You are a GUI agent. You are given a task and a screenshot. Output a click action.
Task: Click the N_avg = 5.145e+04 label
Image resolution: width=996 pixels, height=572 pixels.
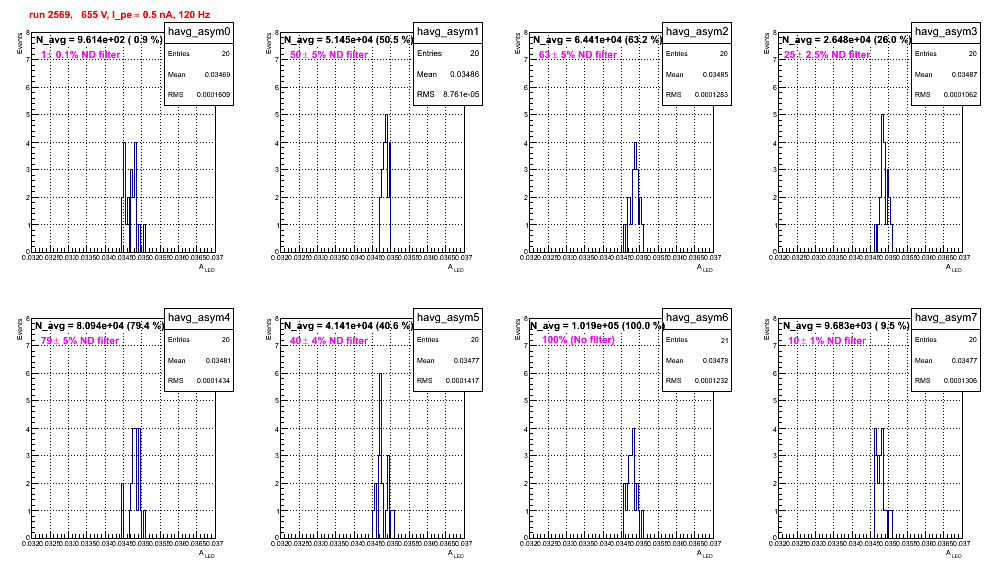tap(347, 39)
